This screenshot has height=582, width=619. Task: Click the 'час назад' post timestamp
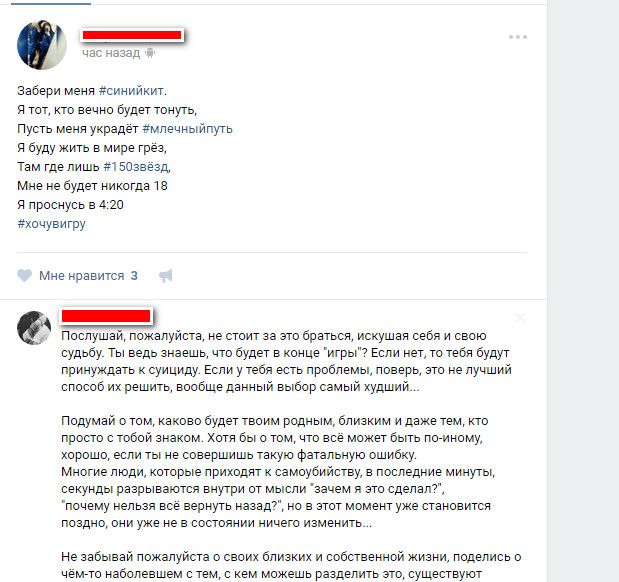tap(111, 53)
